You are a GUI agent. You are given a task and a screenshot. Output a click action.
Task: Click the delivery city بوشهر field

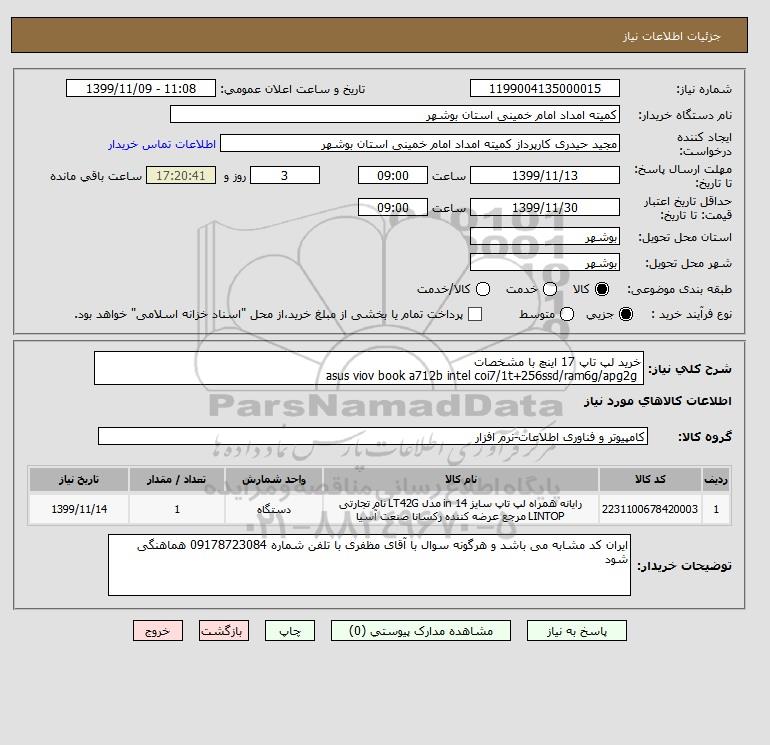click(545, 263)
